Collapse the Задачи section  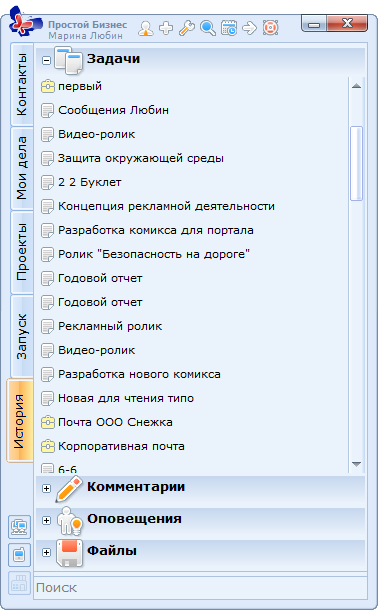(x=46, y=60)
